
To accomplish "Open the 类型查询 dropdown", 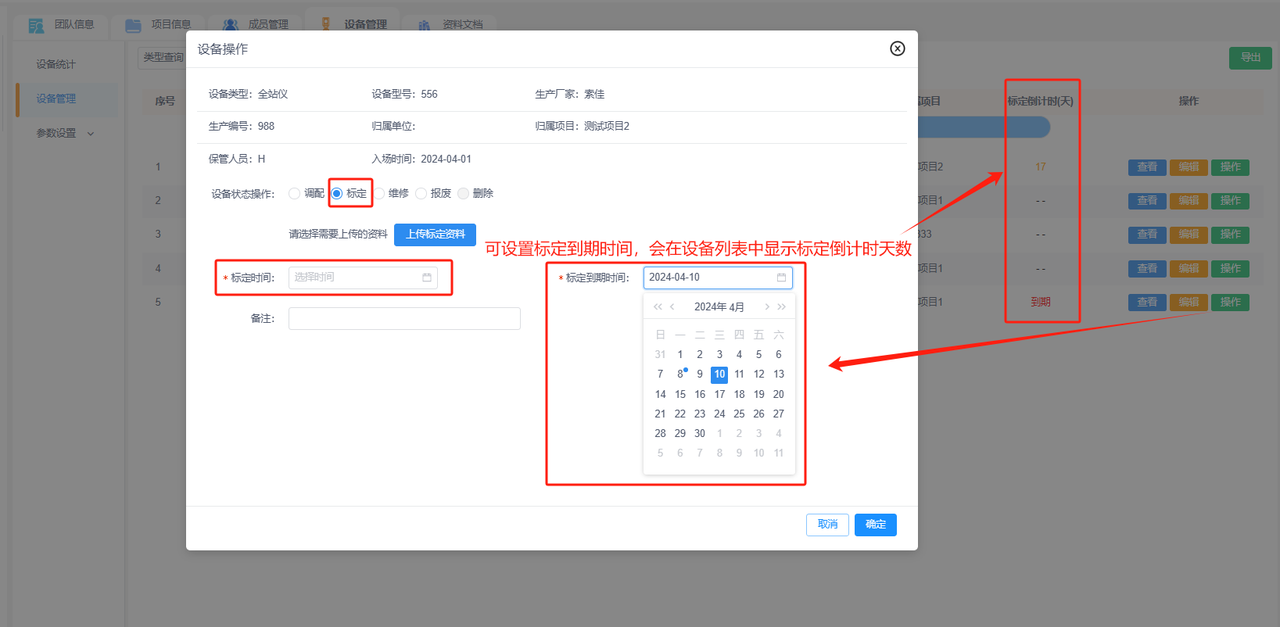I will [x=162, y=58].
